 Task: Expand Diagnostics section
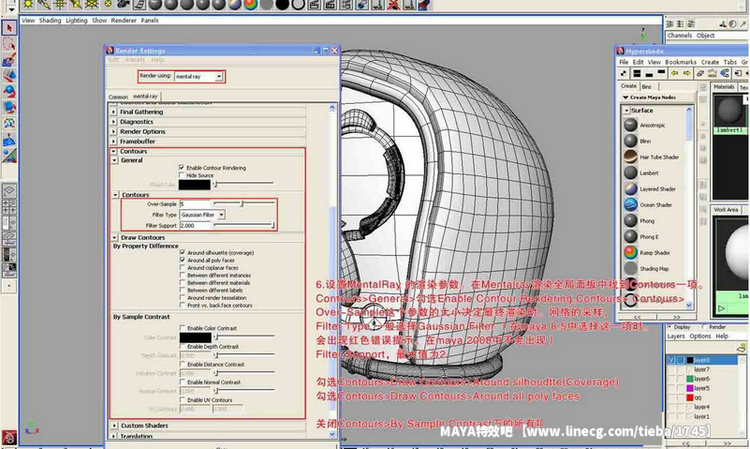pos(113,121)
